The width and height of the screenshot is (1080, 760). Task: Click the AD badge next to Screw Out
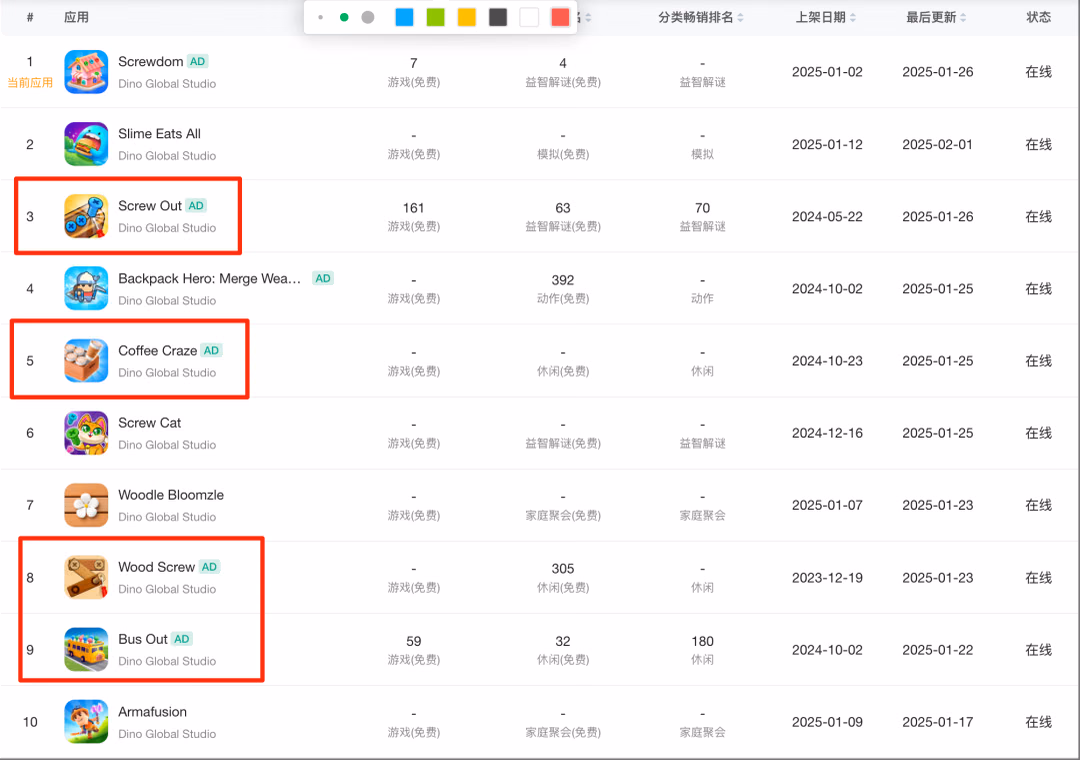click(196, 205)
